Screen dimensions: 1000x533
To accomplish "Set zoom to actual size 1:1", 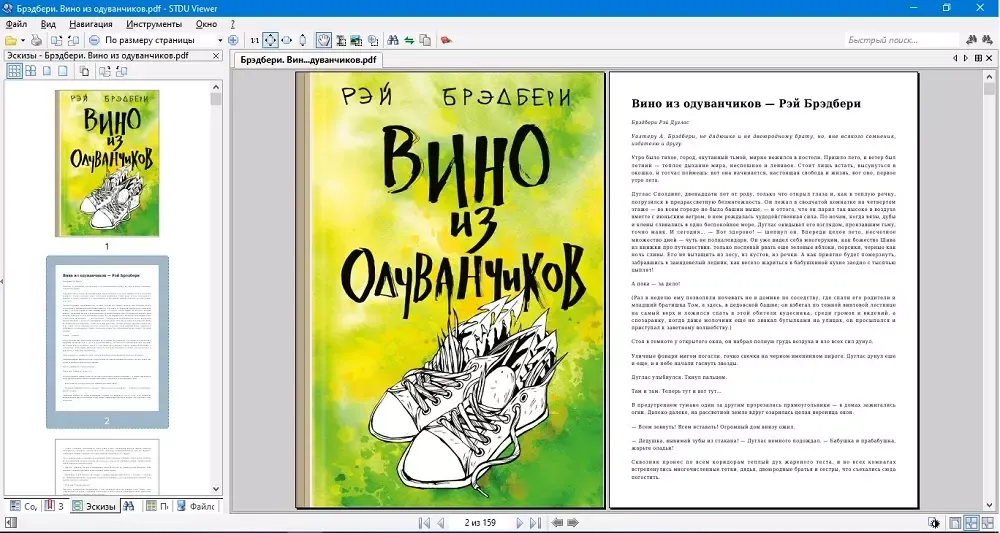I will point(254,40).
